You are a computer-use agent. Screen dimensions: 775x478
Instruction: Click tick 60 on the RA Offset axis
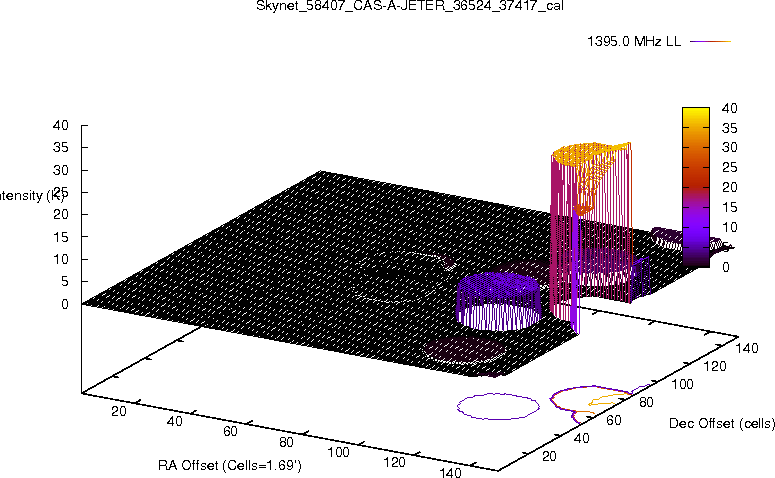point(230,432)
